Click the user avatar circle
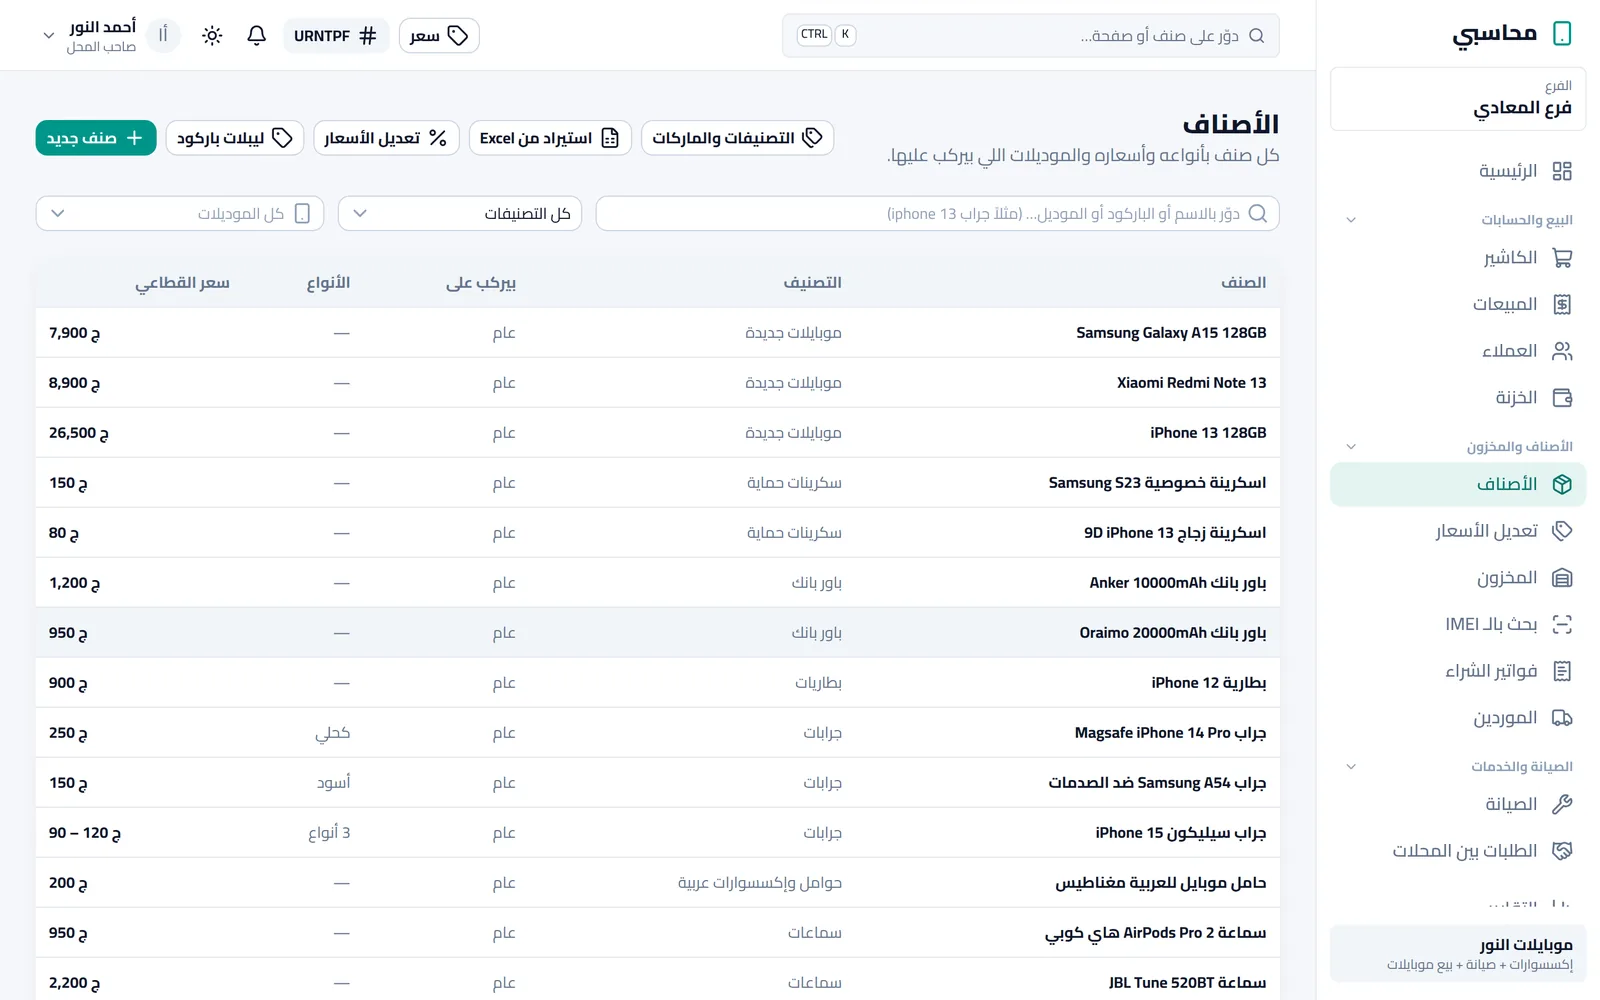 click(163, 36)
